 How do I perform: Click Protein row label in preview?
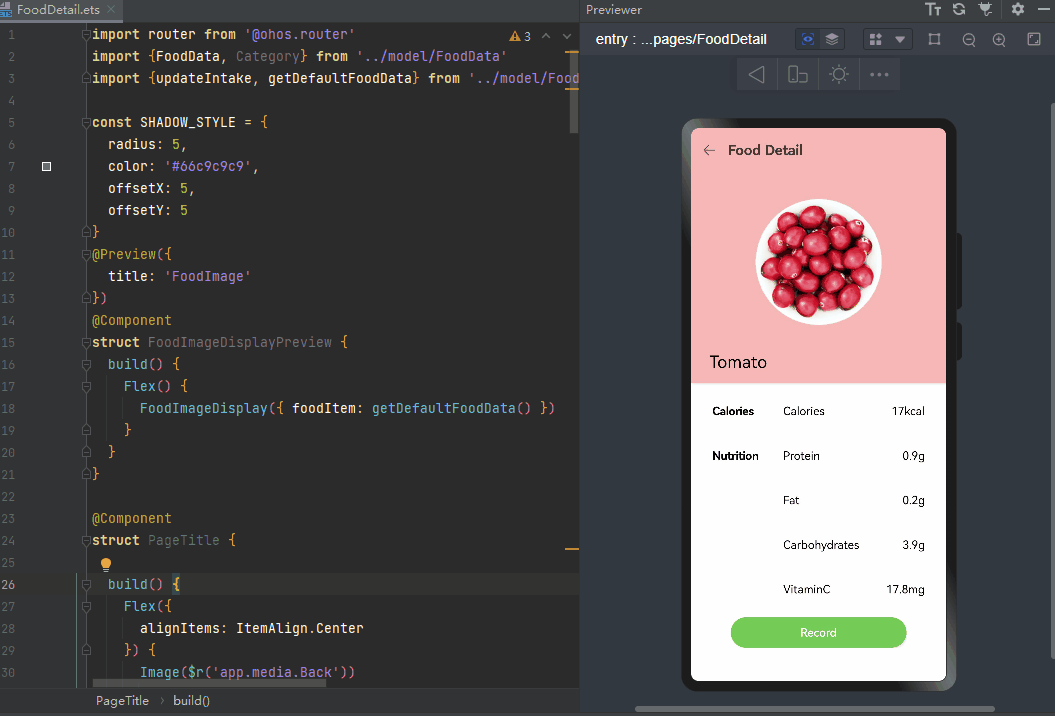coord(801,456)
